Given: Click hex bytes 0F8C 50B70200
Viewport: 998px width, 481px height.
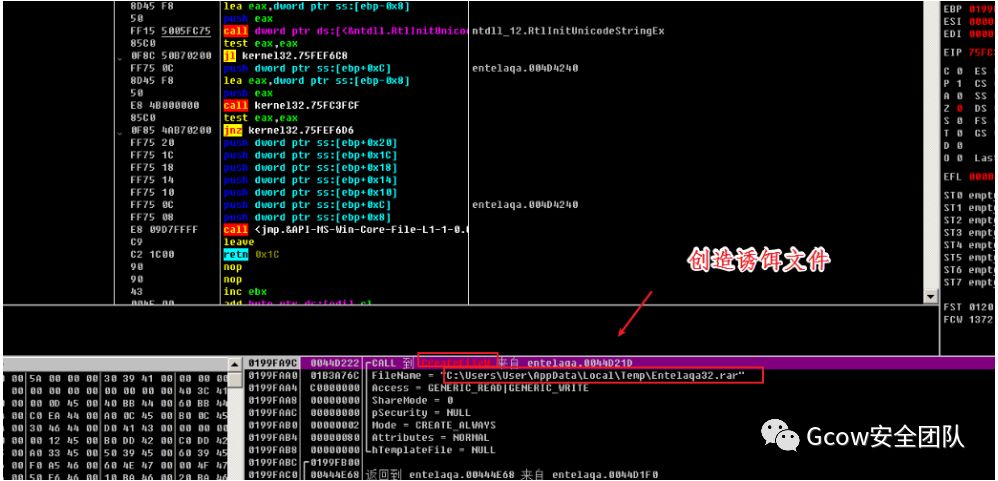Looking at the screenshot, I should tap(171, 56).
